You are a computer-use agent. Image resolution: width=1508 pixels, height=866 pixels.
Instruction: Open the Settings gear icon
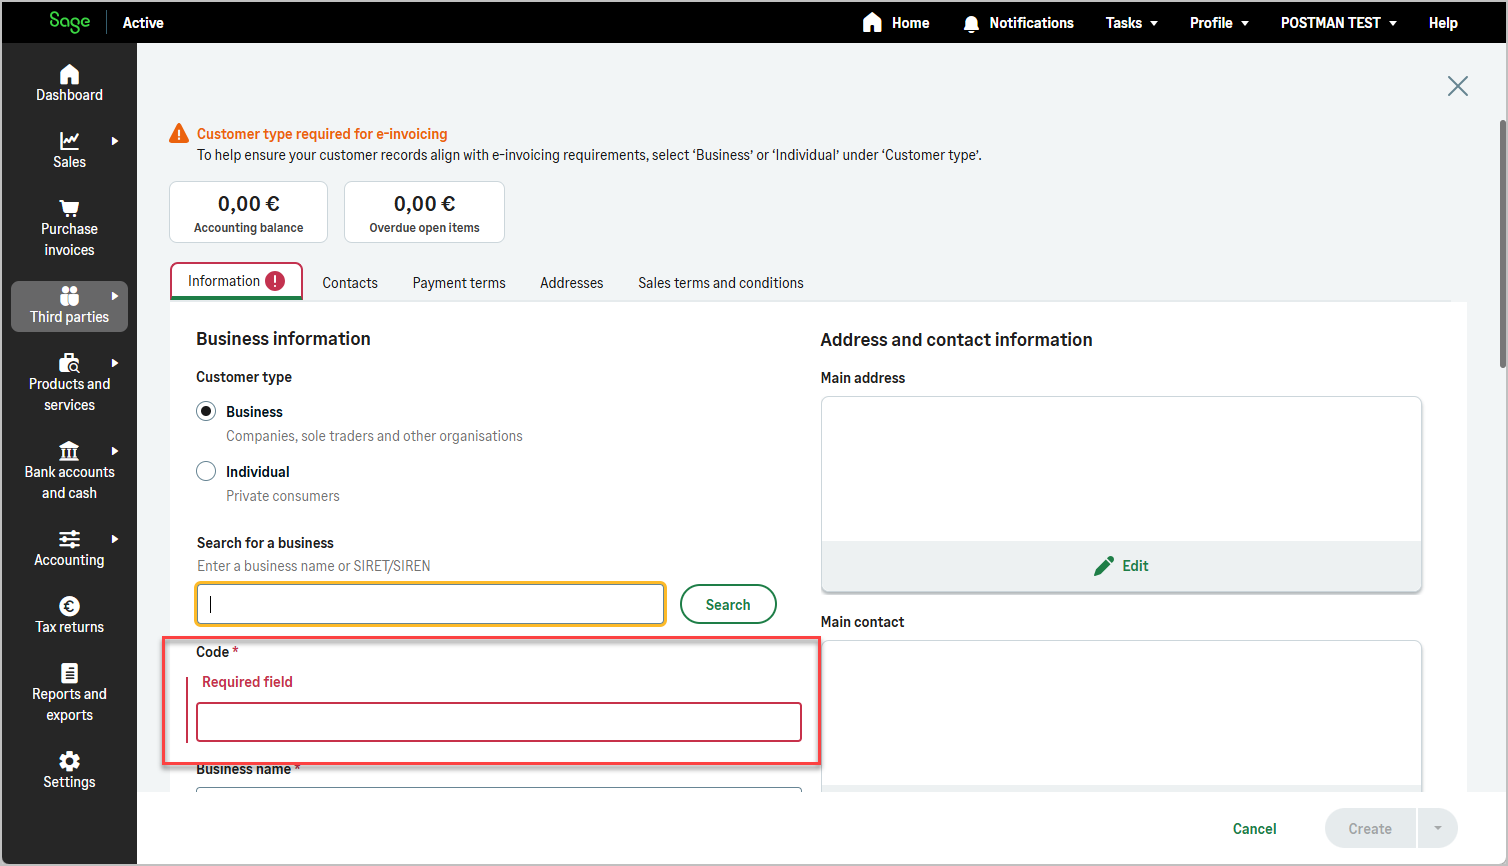69,760
